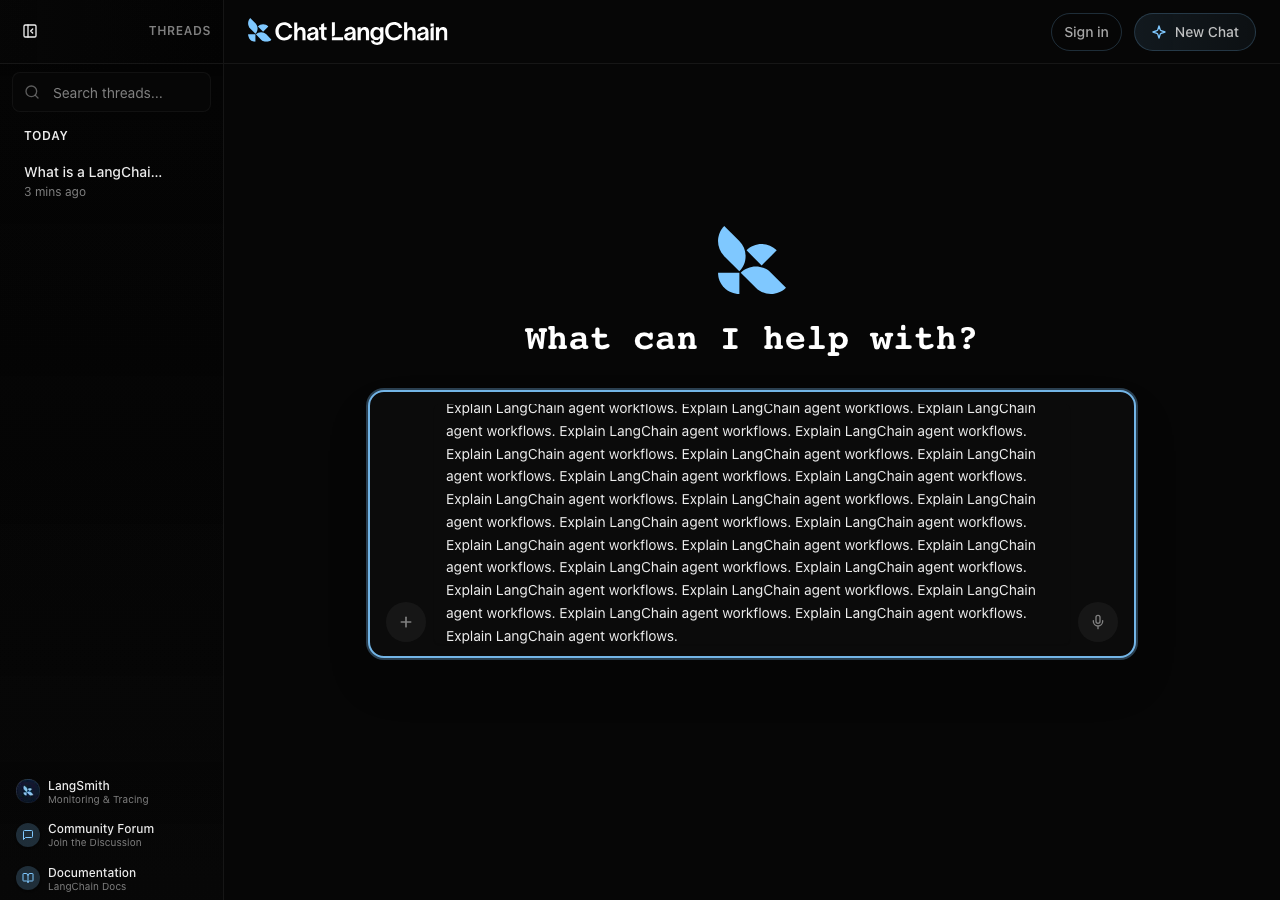The width and height of the screenshot is (1280, 900).
Task: Click the THREADS header label
Action: [x=180, y=31]
